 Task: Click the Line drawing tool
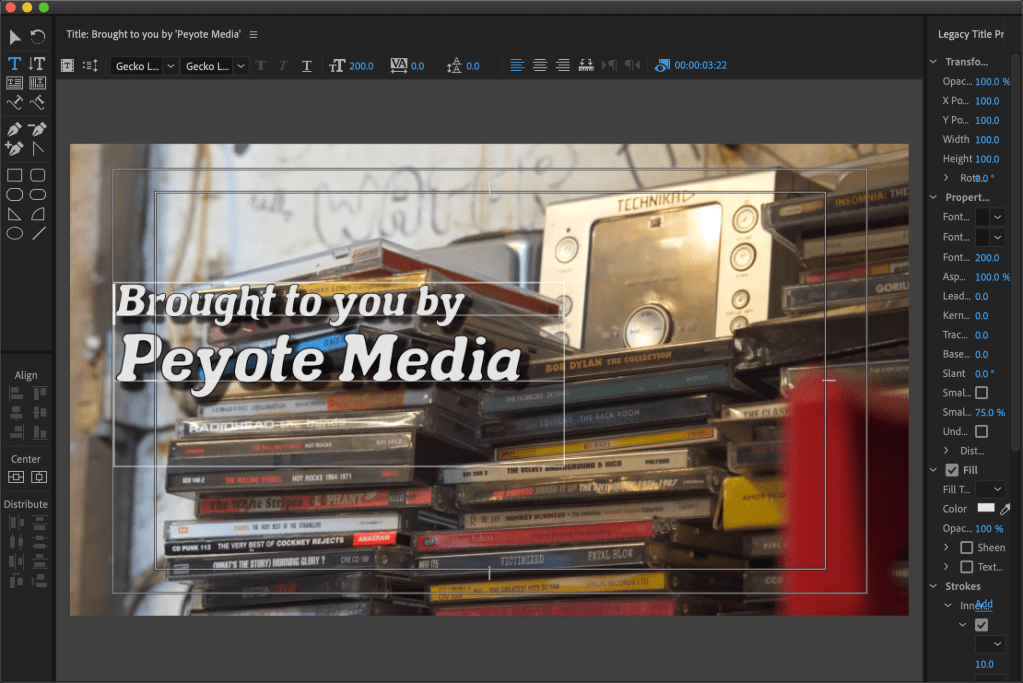coord(38,233)
